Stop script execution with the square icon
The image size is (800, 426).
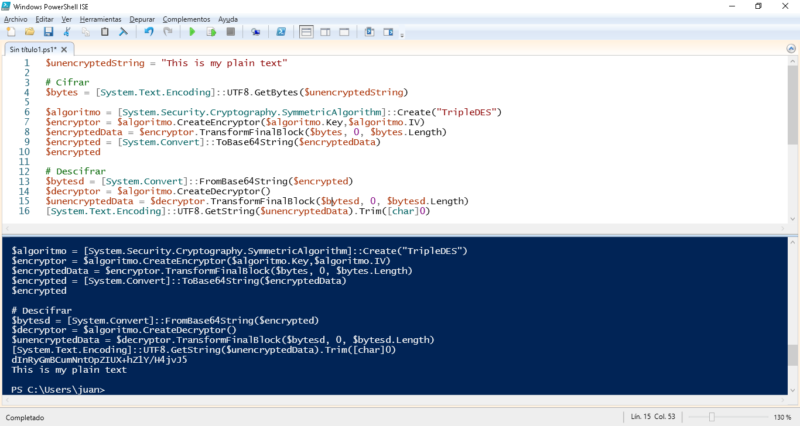(x=231, y=32)
